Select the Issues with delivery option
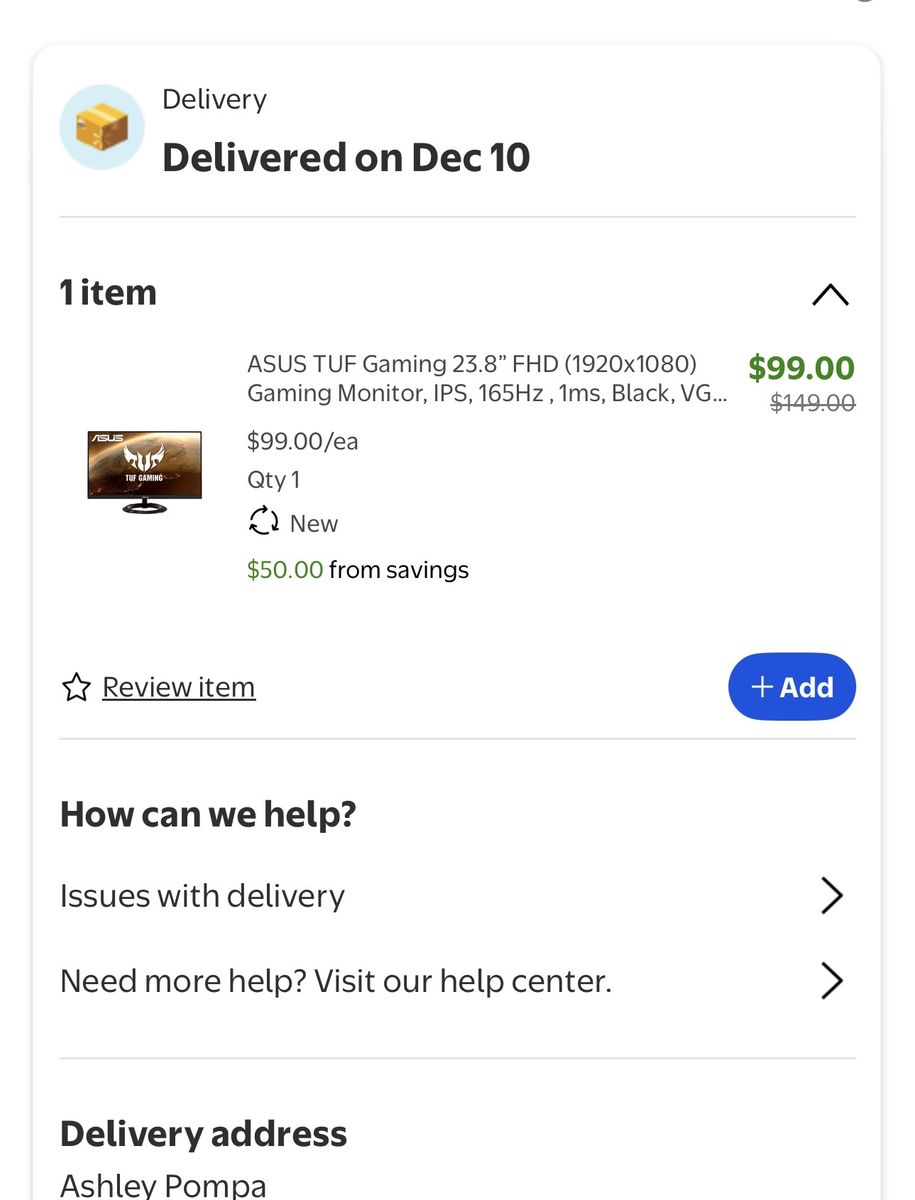 pyautogui.click(x=458, y=896)
